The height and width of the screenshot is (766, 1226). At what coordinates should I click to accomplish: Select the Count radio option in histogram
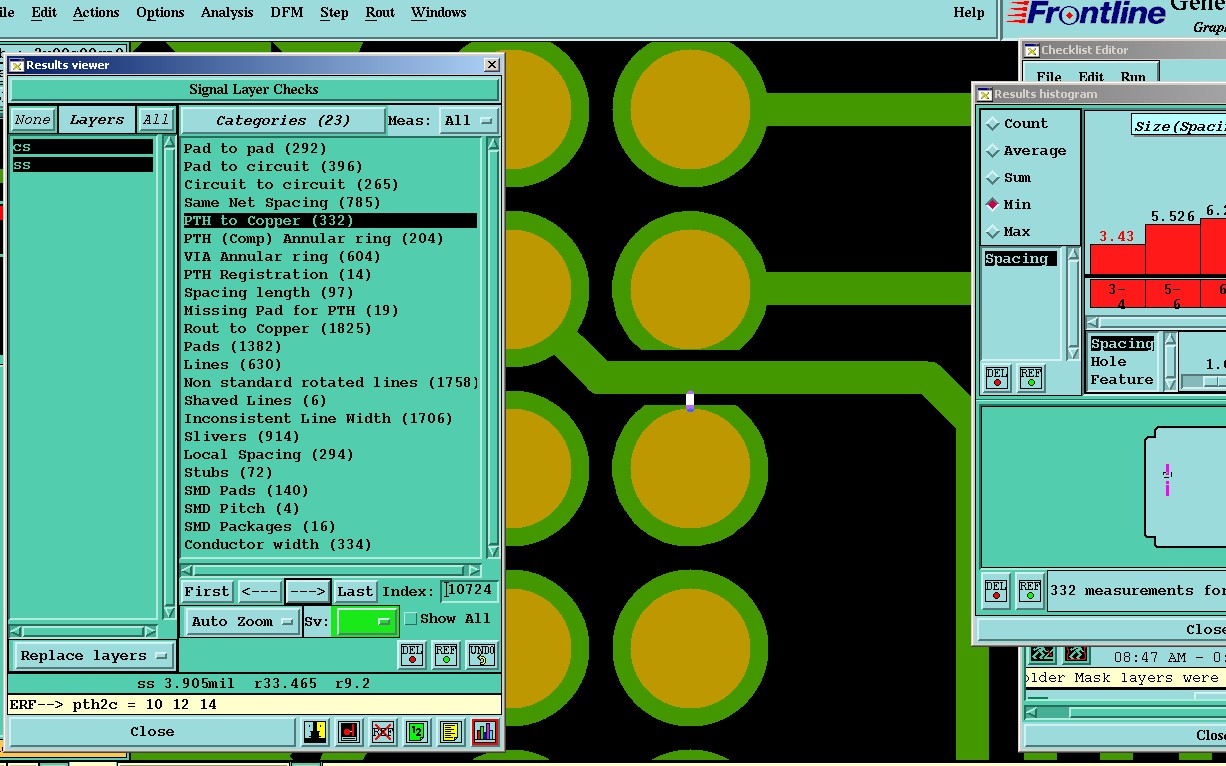tap(993, 124)
